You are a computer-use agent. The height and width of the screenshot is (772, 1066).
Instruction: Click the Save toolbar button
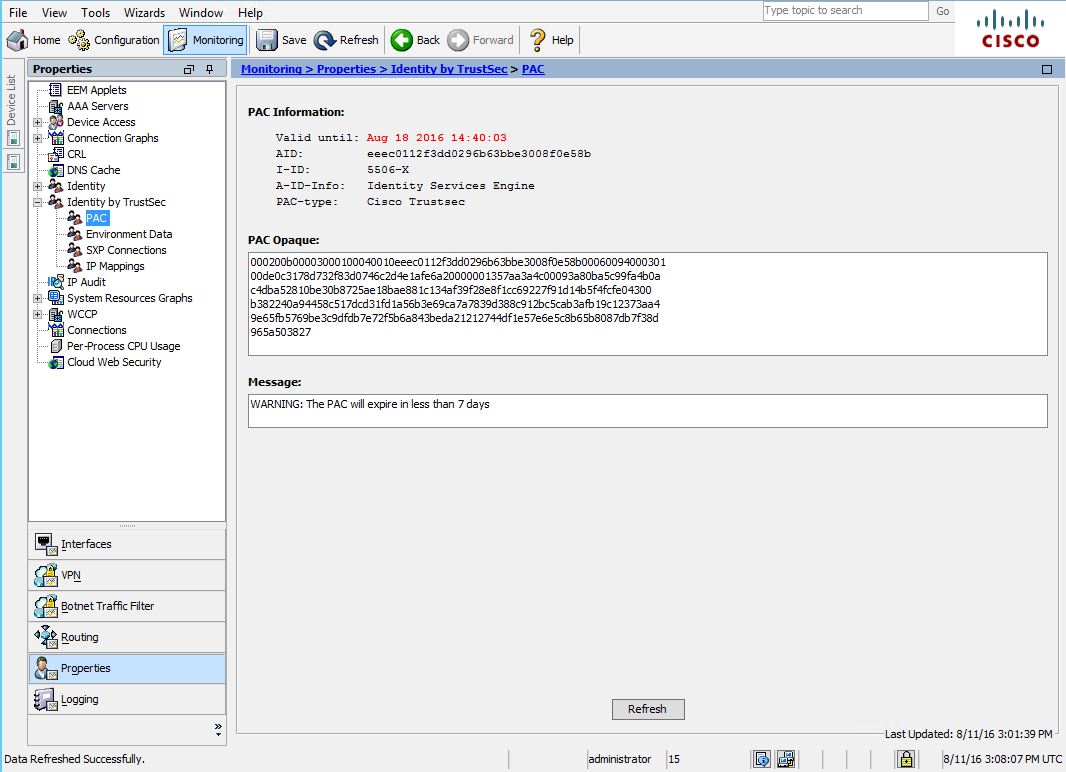(x=281, y=40)
